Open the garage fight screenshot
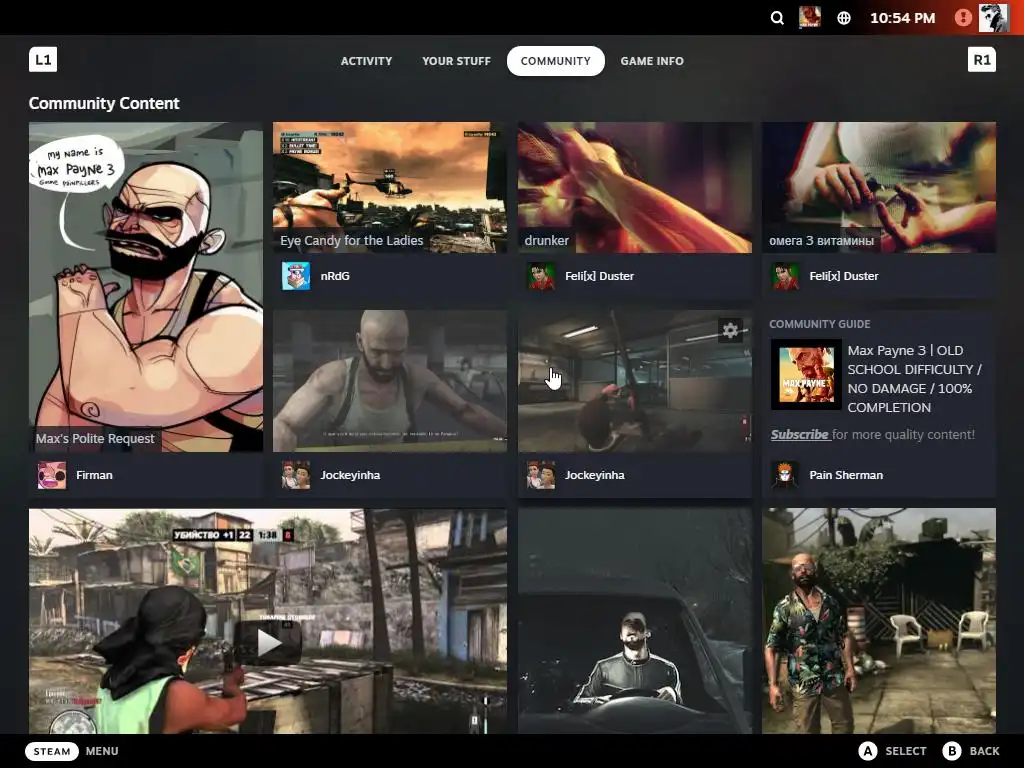The image size is (1024, 768). pyautogui.click(x=635, y=381)
